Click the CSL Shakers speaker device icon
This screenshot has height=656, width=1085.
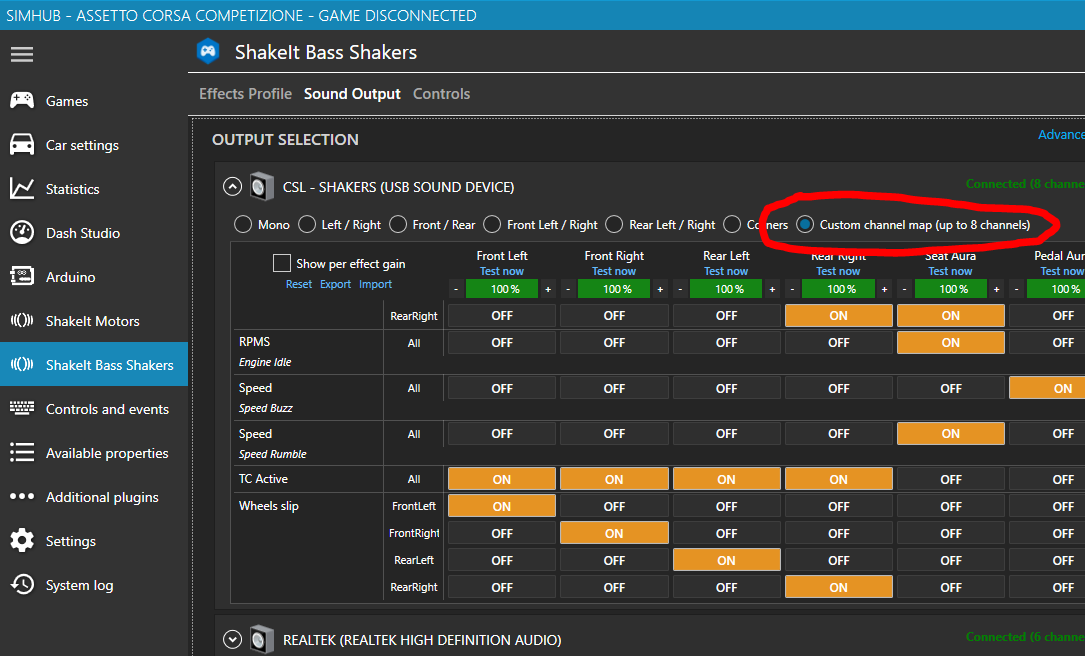coord(262,187)
